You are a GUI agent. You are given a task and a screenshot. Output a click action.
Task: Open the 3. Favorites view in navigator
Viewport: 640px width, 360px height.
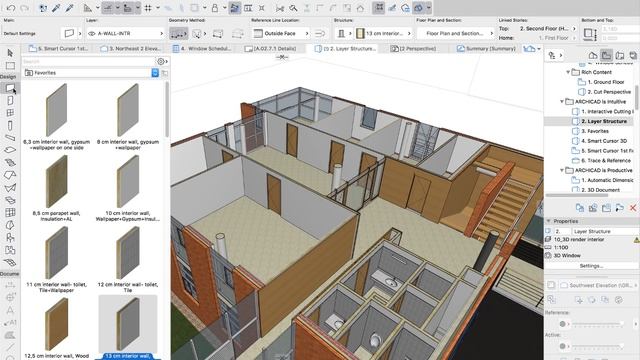[595, 131]
